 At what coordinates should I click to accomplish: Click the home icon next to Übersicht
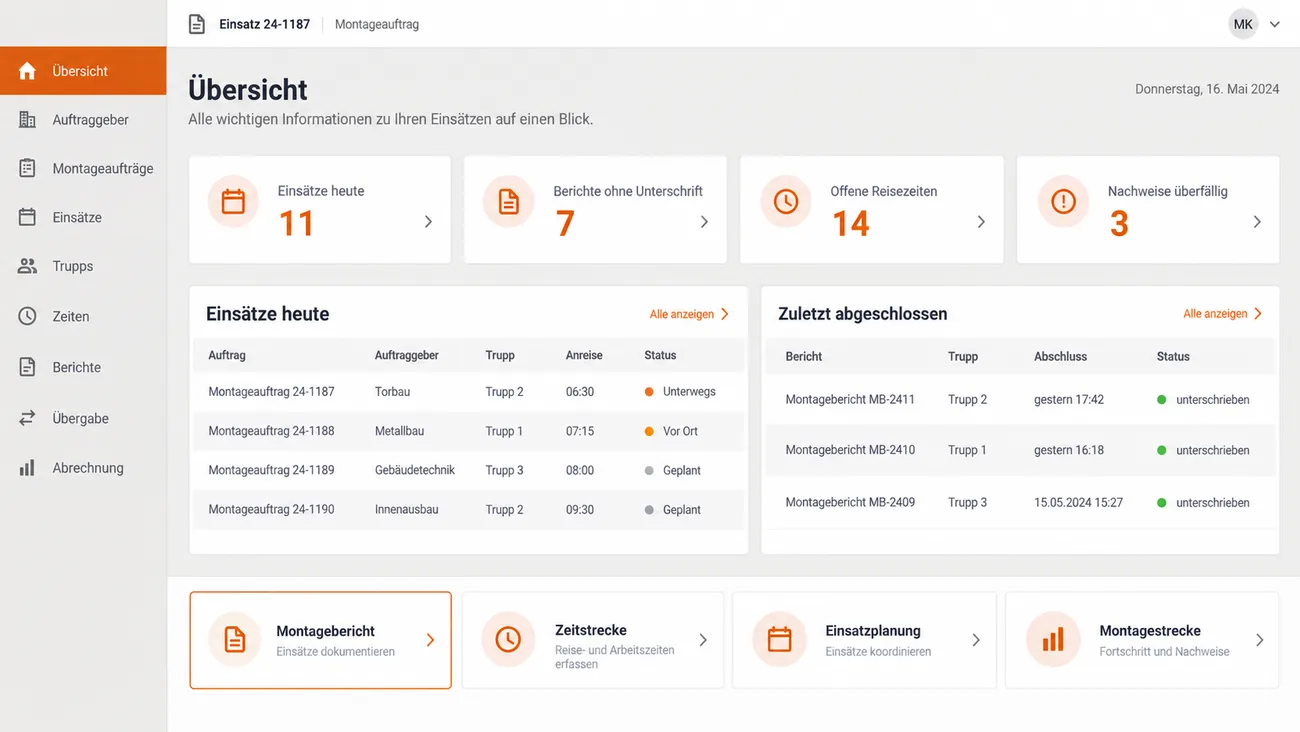pos(27,71)
